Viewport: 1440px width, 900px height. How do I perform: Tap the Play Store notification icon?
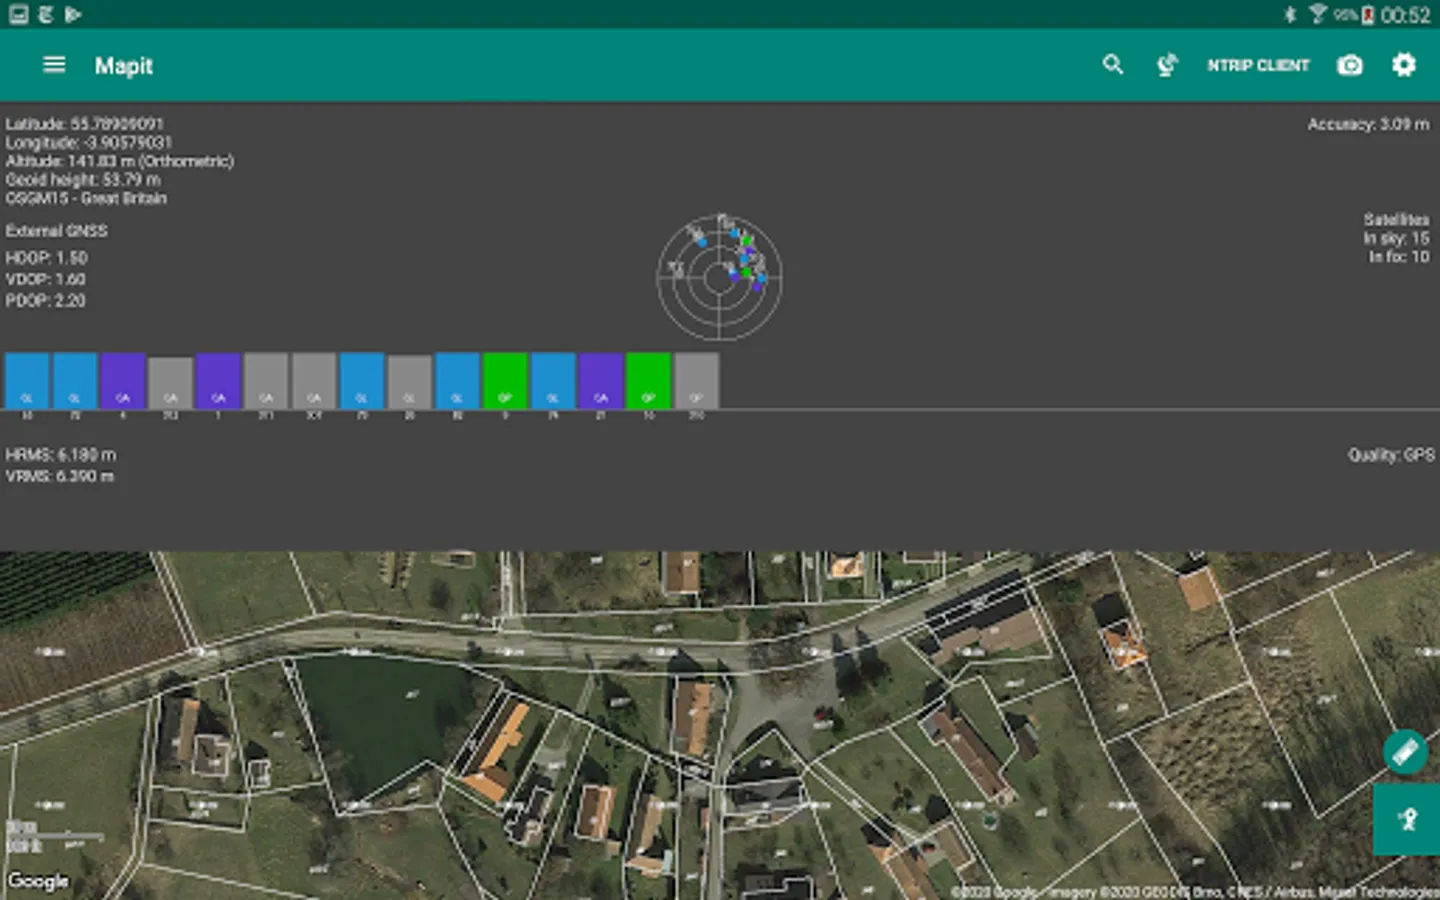[x=73, y=14]
